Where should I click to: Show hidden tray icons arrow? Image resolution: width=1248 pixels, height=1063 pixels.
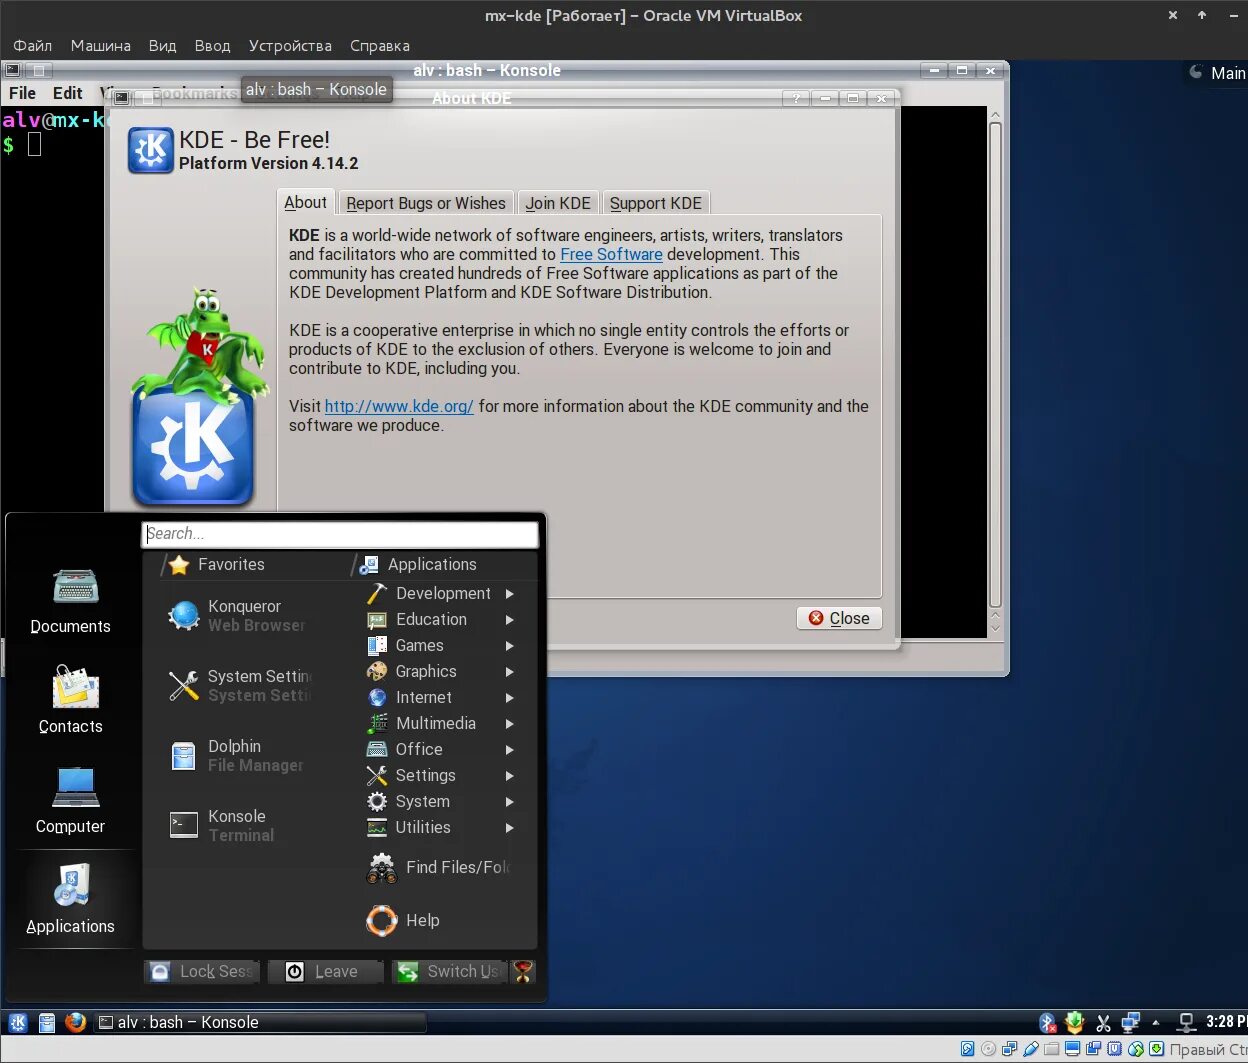point(1156,1022)
